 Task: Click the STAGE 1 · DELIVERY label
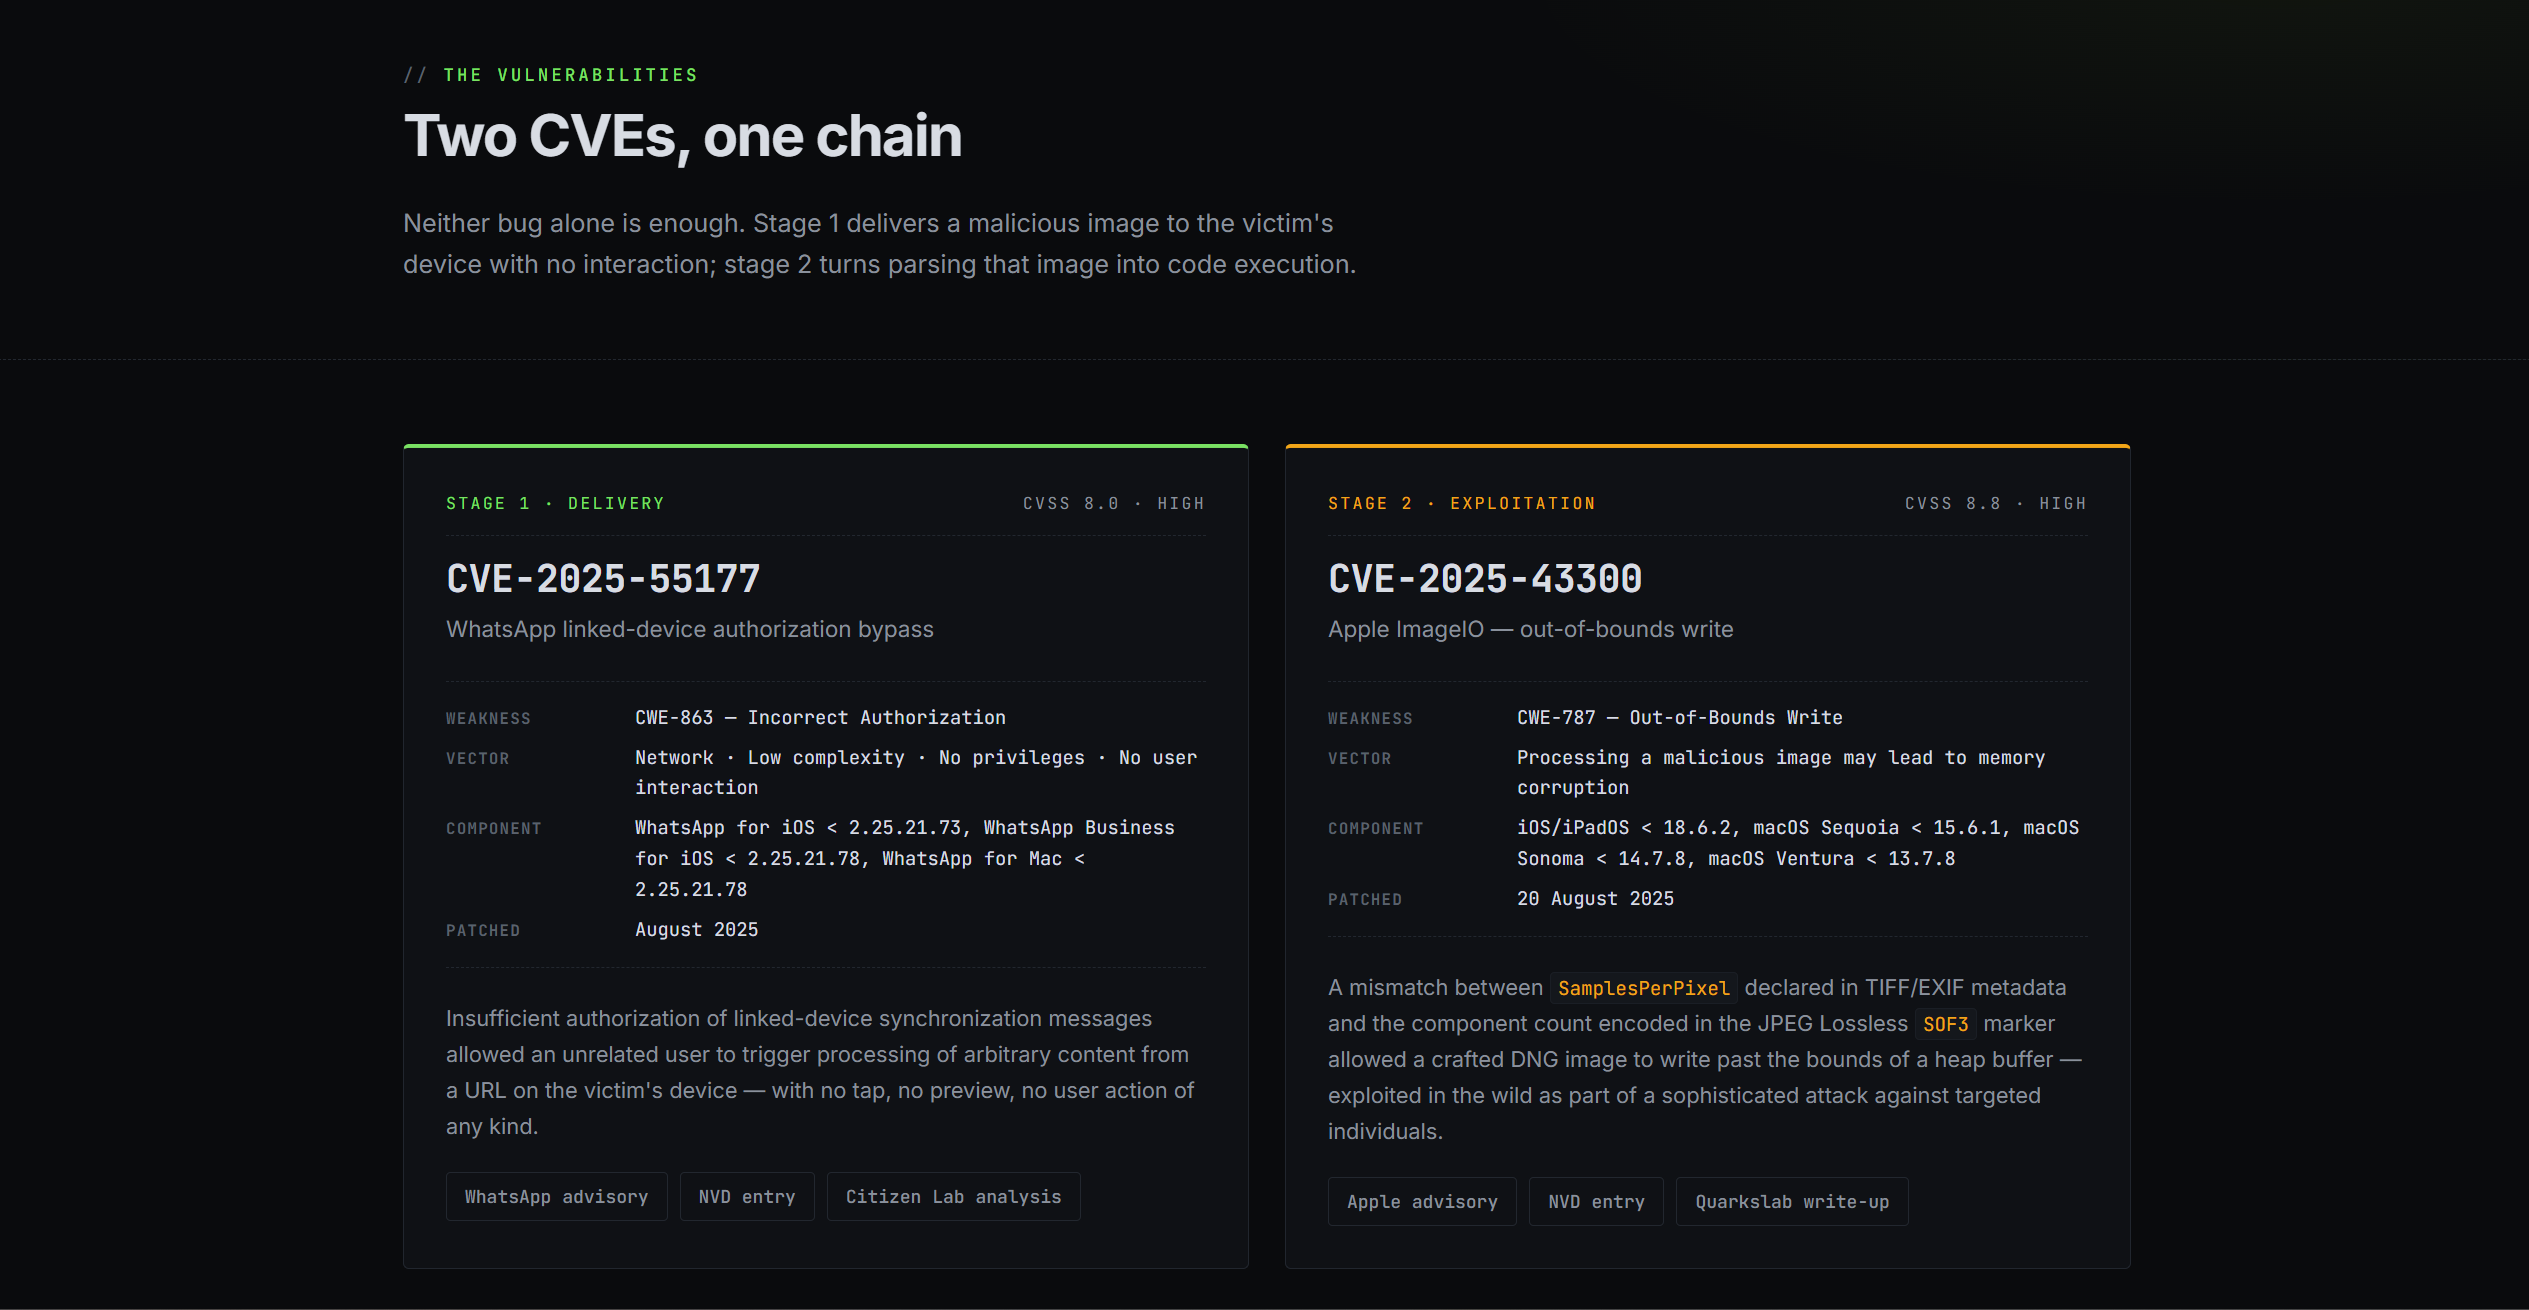pos(554,503)
